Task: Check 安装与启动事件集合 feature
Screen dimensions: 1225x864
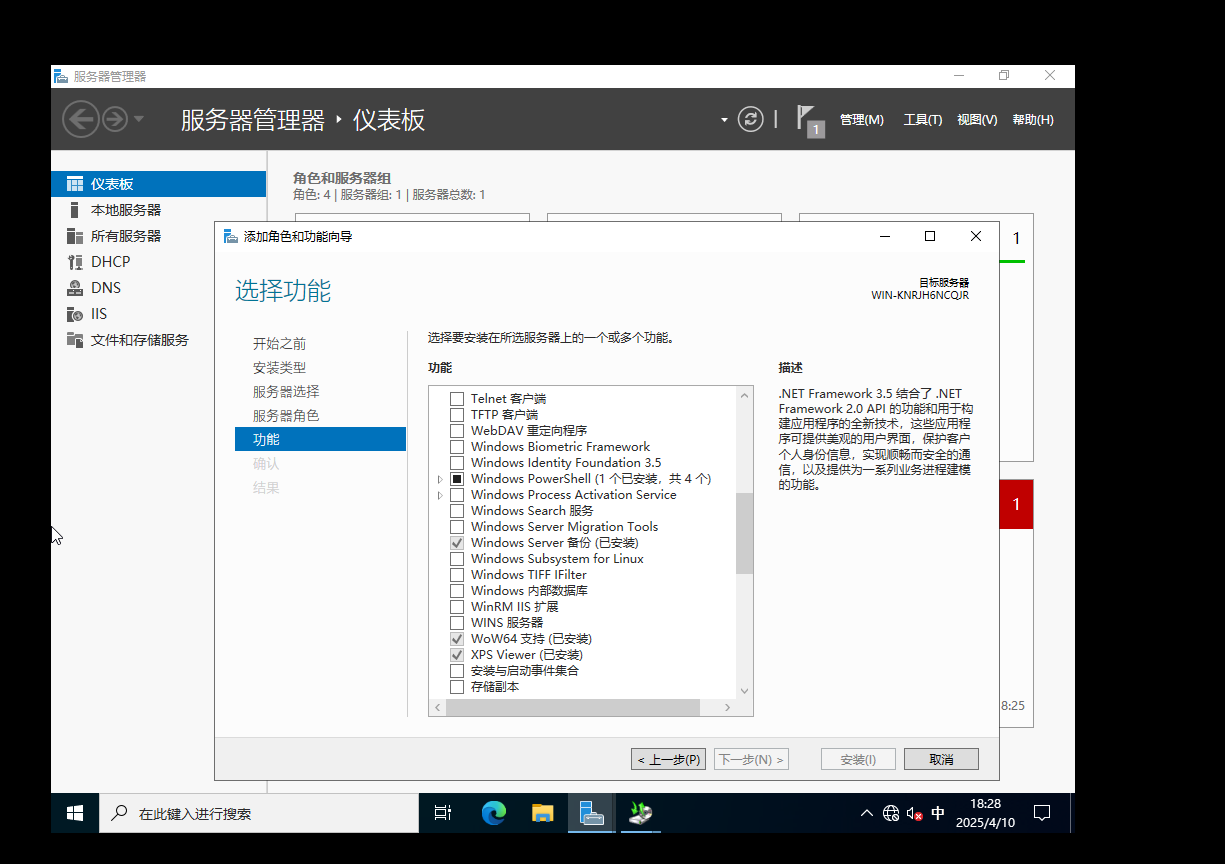Action: pyautogui.click(x=457, y=671)
